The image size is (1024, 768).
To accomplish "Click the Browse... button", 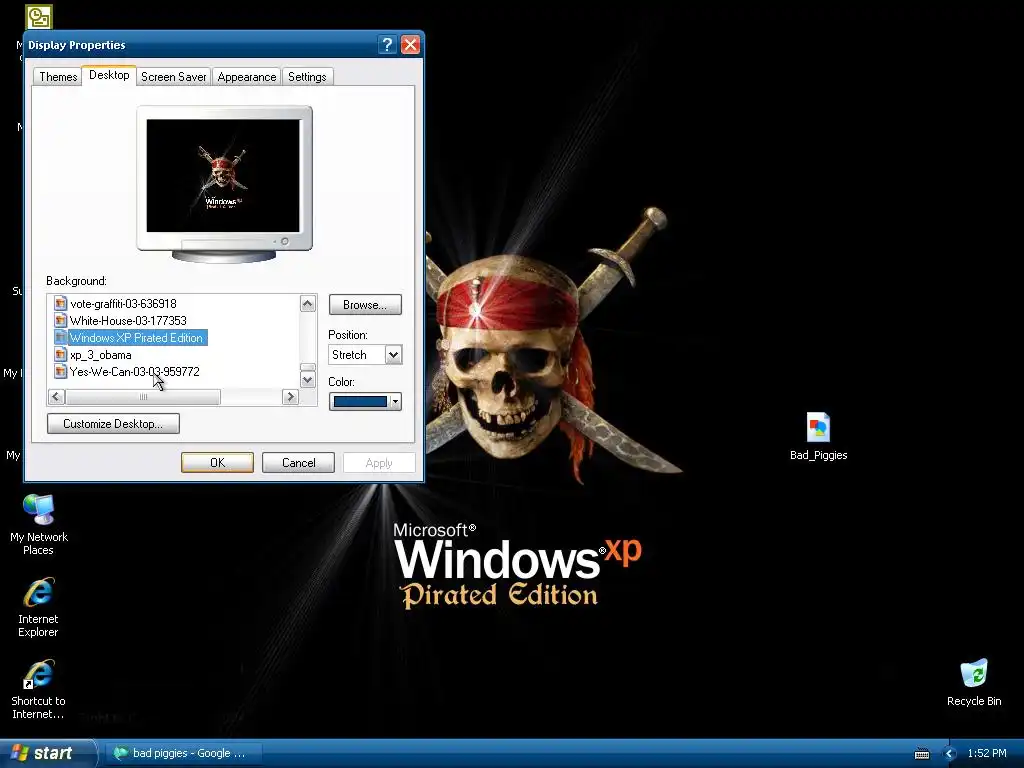I will (x=365, y=305).
